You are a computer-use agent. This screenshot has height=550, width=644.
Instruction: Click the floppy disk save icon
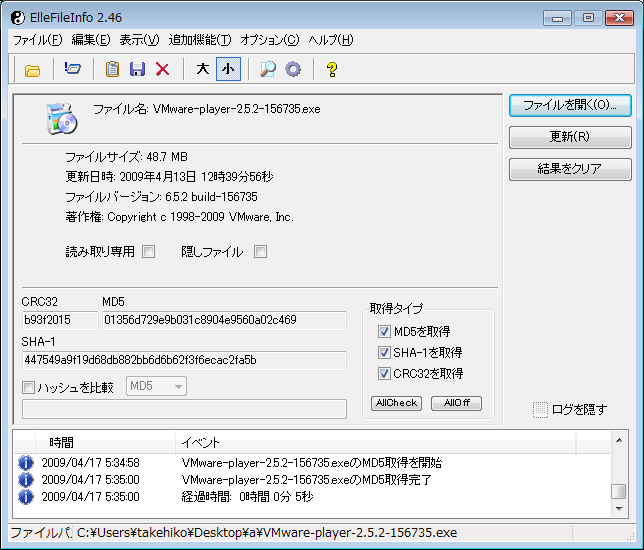click(137, 69)
